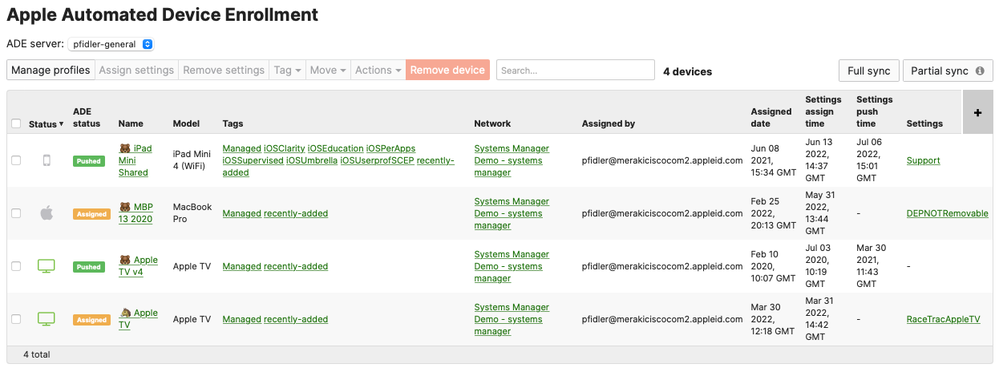Click recently-added tag in RaceTracAppleTV row
This screenshot has height=368, width=999.
[296, 319]
